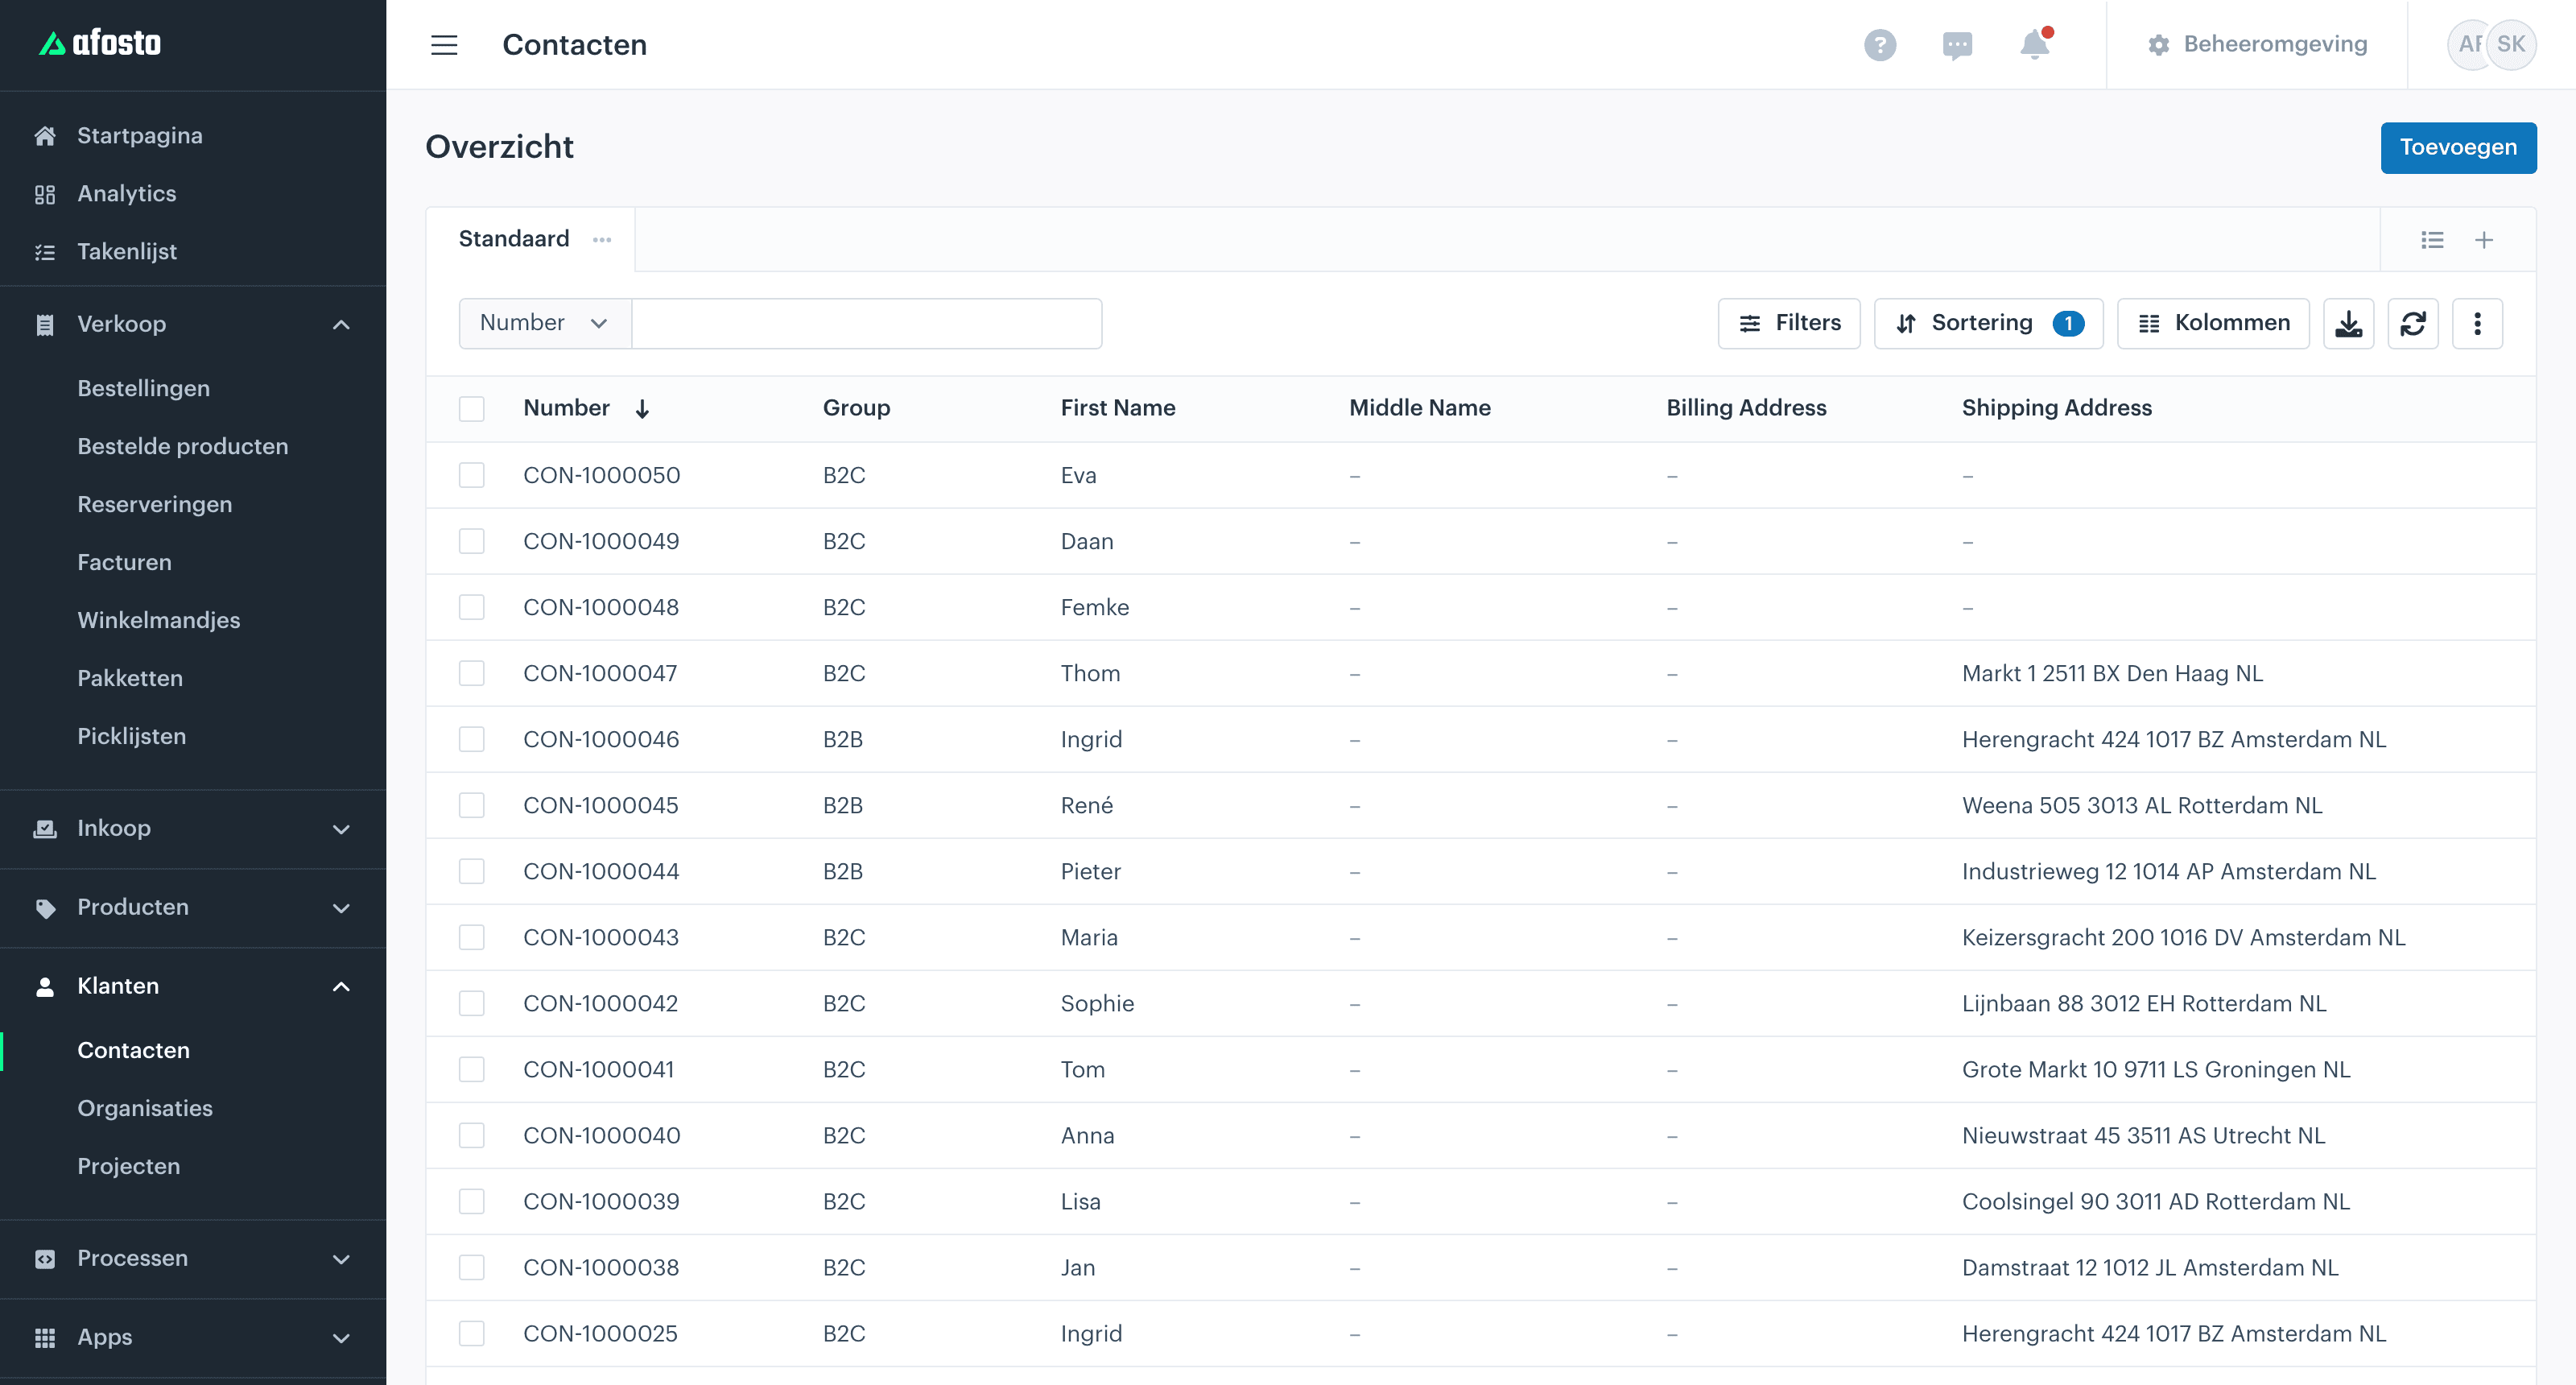Image resolution: width=2576 pixels, height=1385 pixels.
Task: Click the search text input field
Action: pos(867,324)
